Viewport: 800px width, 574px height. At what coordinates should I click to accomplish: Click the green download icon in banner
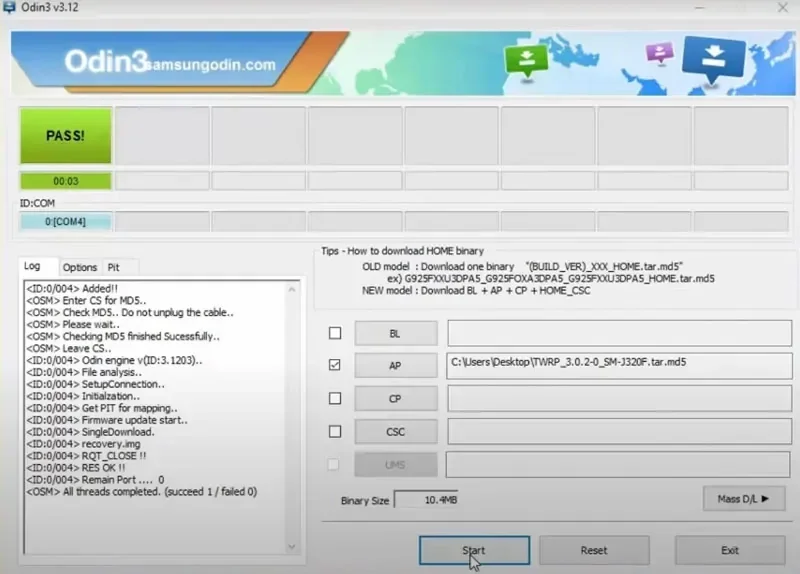[526, 61]
